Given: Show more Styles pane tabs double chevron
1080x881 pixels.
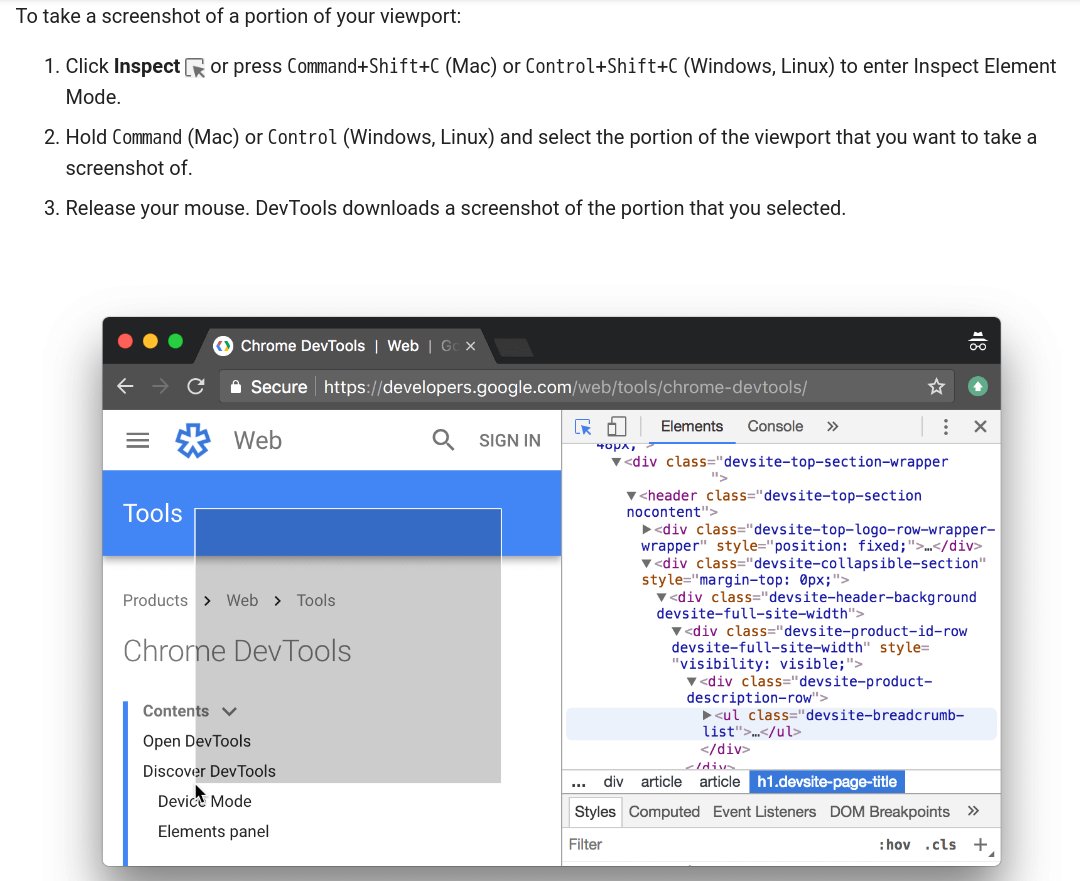Looking at the screenshot, I should [x=973, y=811].
